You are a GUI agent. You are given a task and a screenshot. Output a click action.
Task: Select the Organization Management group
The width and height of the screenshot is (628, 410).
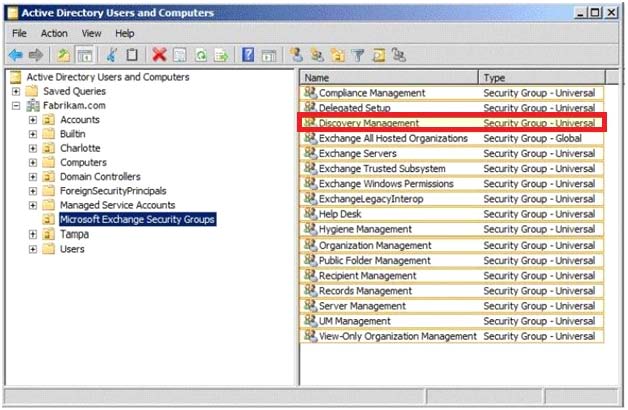tap(452, 245)
